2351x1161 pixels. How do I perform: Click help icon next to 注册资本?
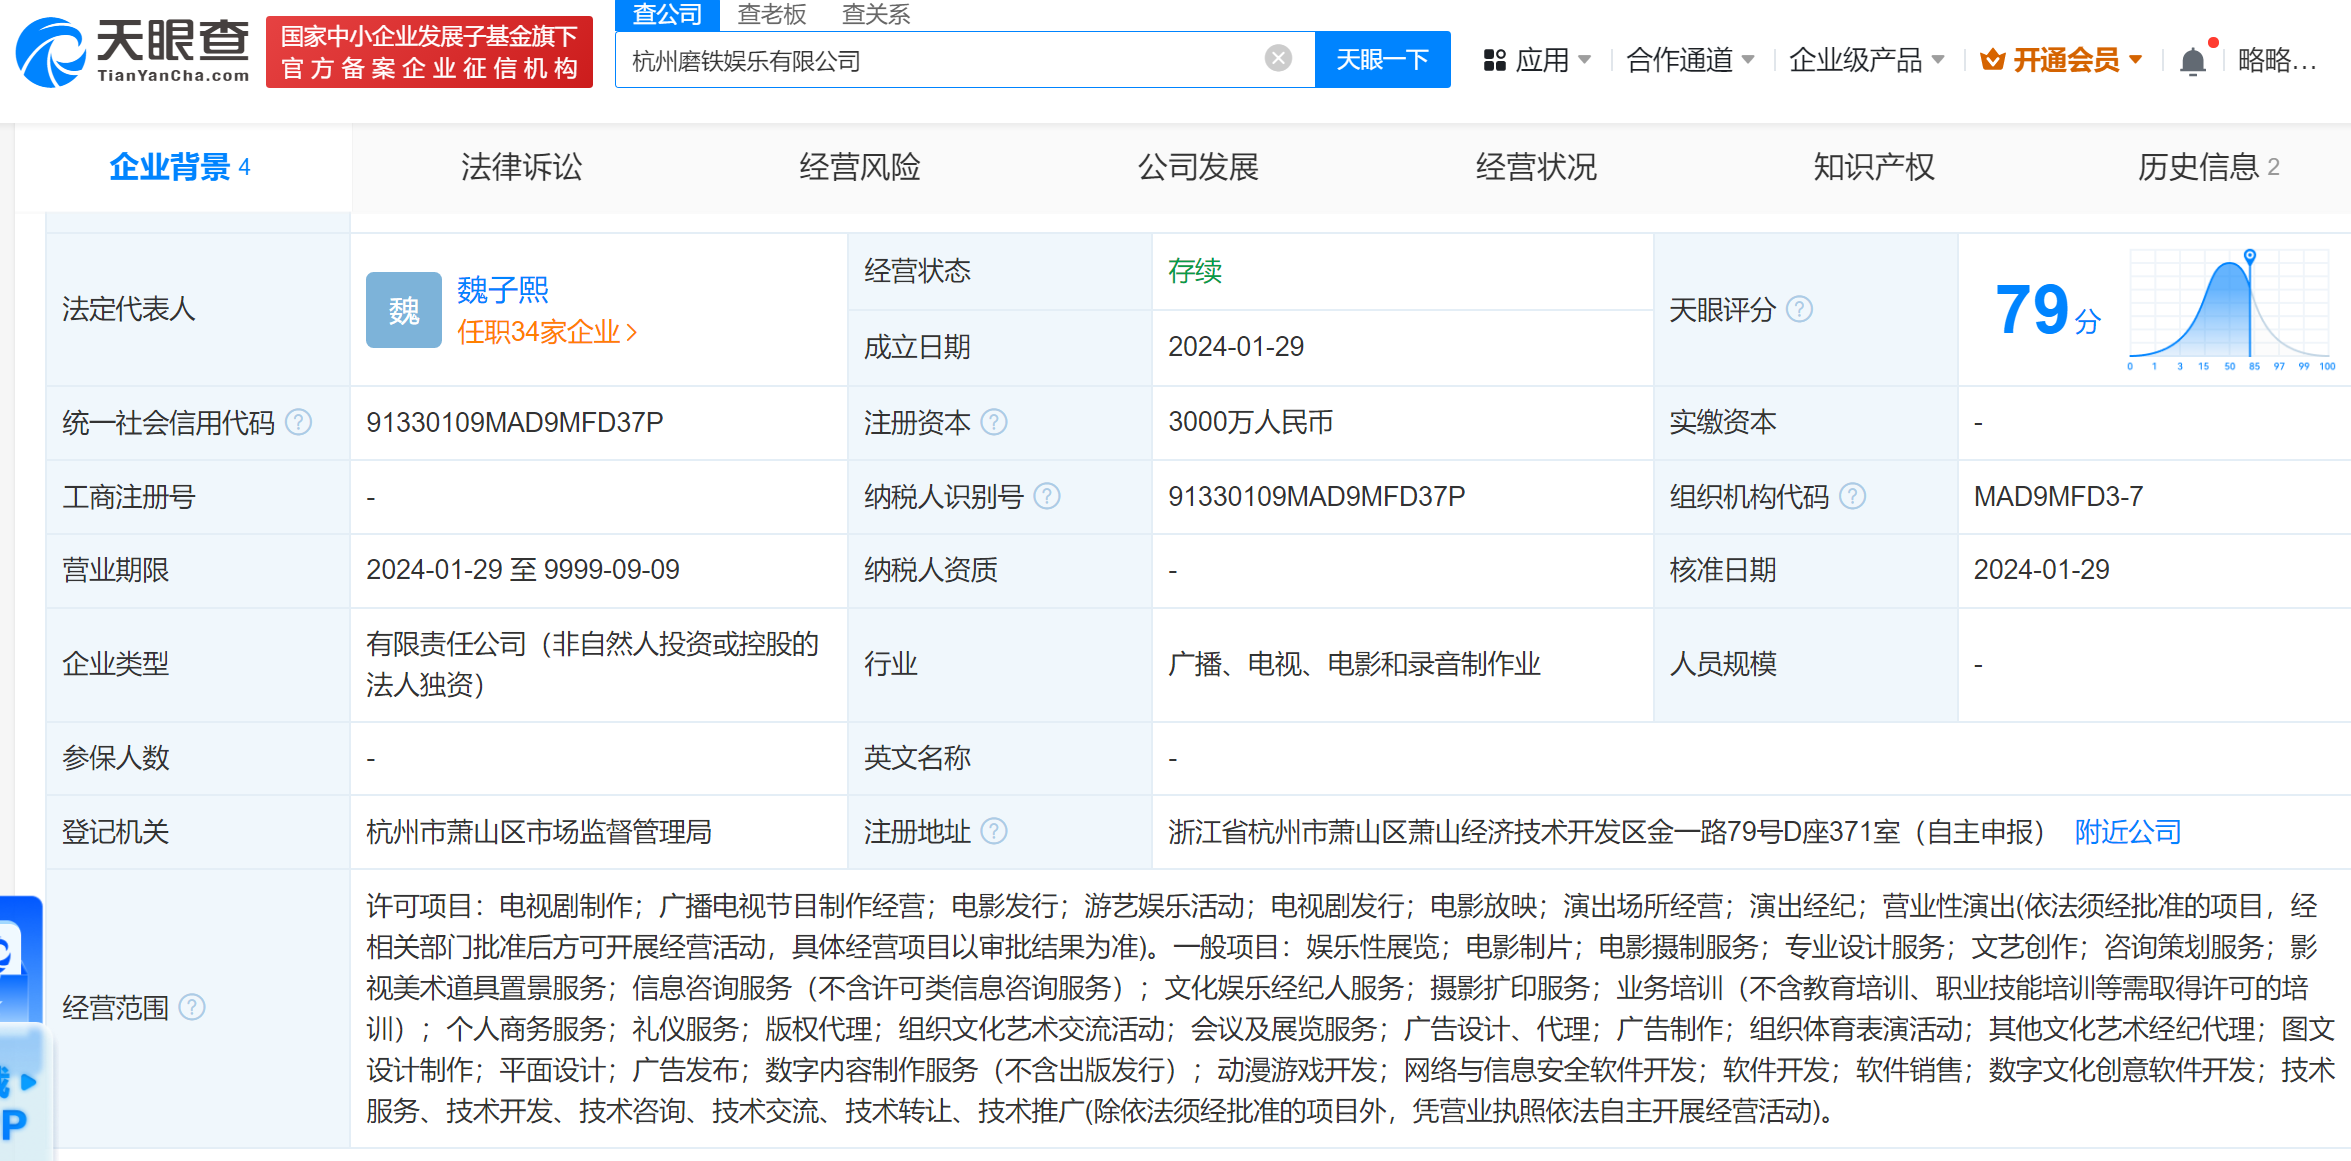click(x=993, y=423)
